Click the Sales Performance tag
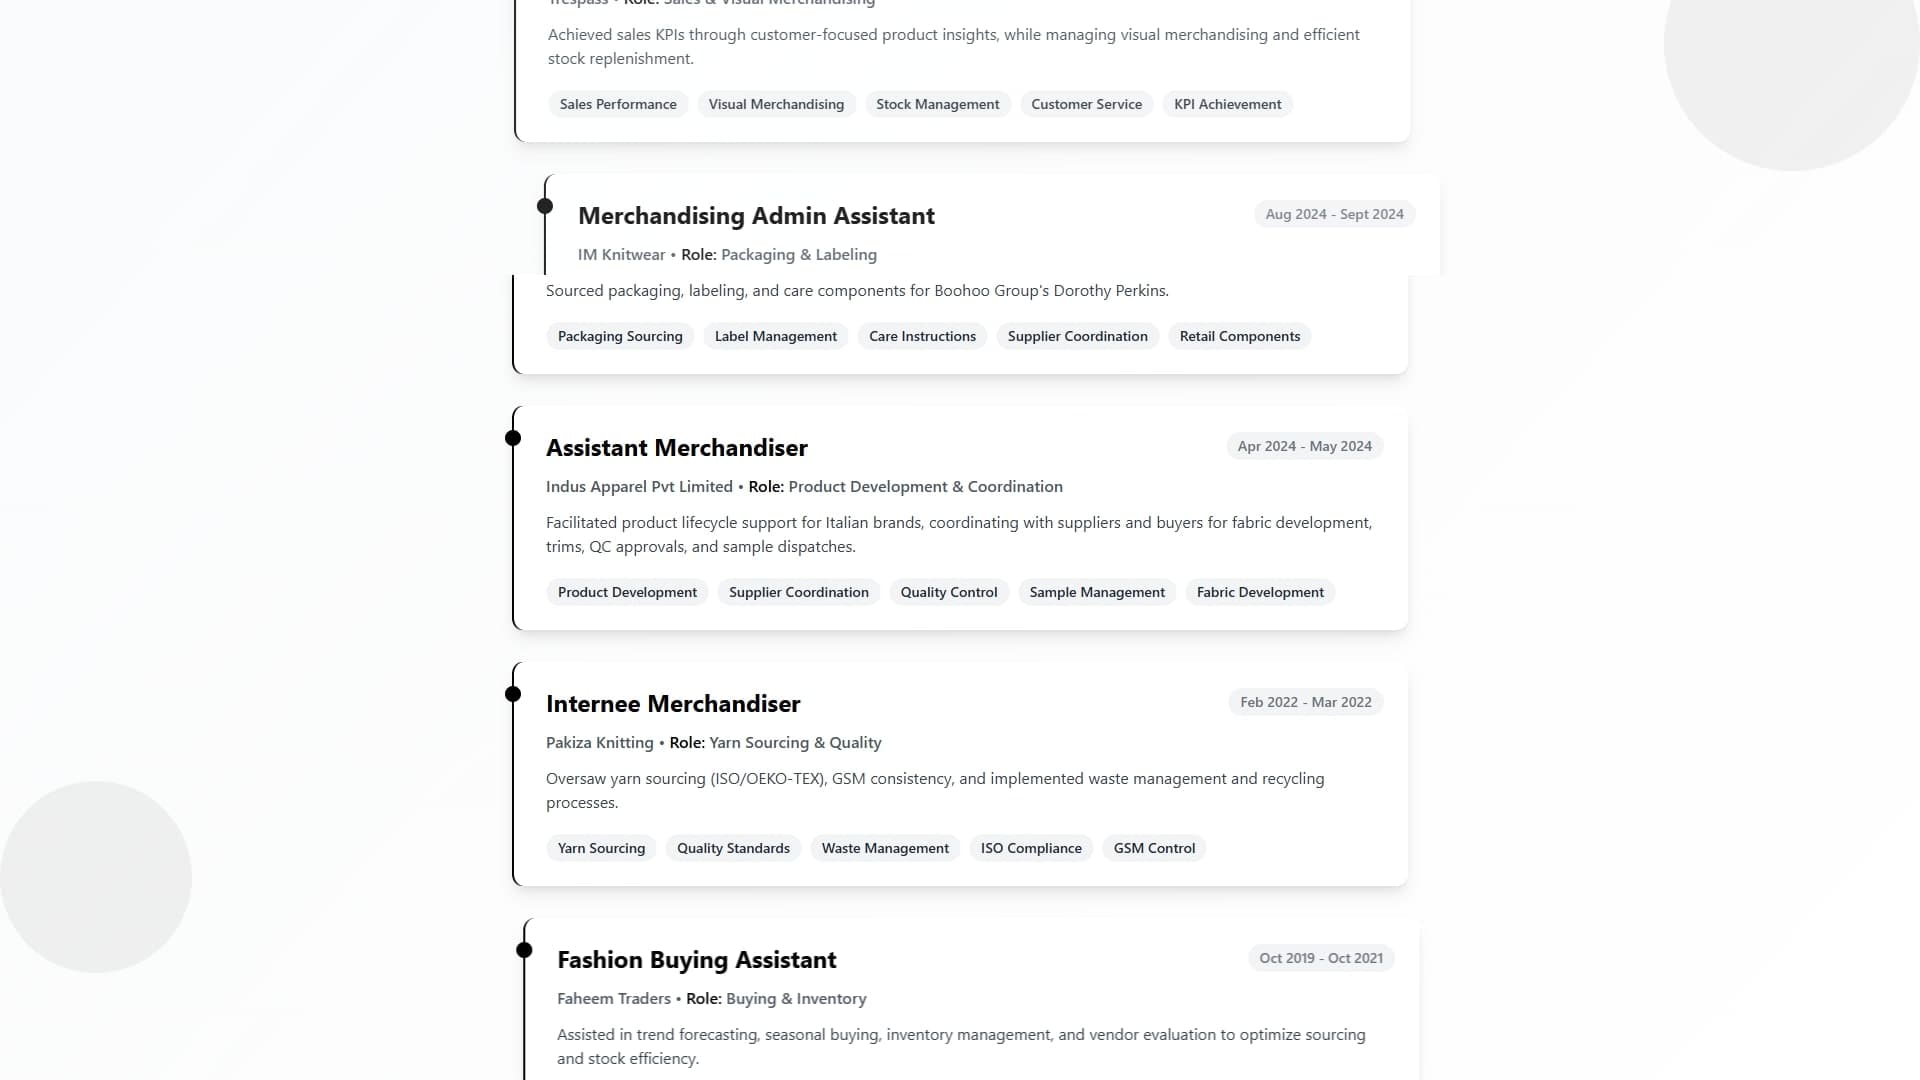Viewport: 1920px width, 1080px height. coord(618,104)
